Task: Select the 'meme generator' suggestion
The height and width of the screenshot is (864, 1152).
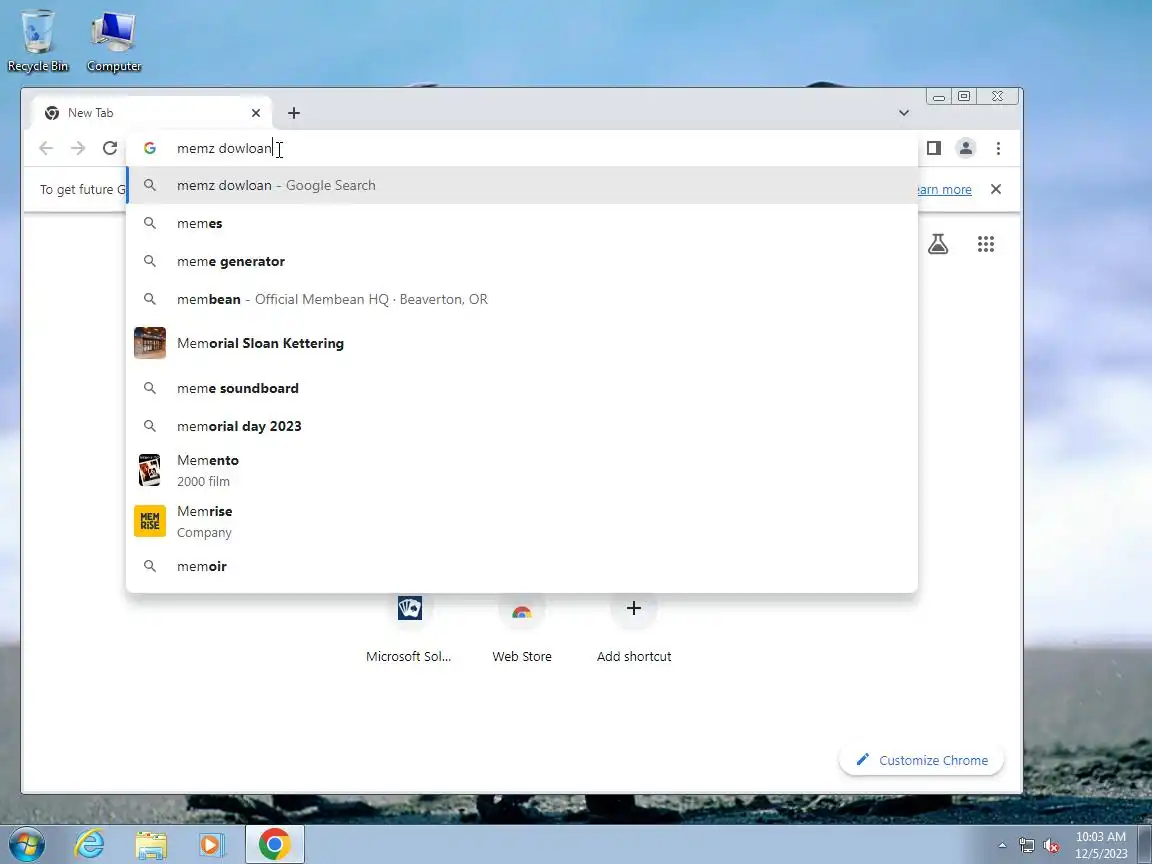Action: click(x=522, y=262)
